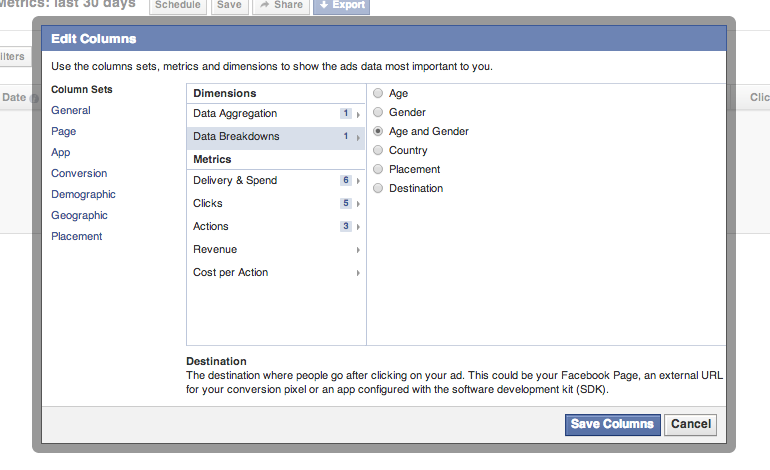Choose the Placement column set link

pos(77,236)
